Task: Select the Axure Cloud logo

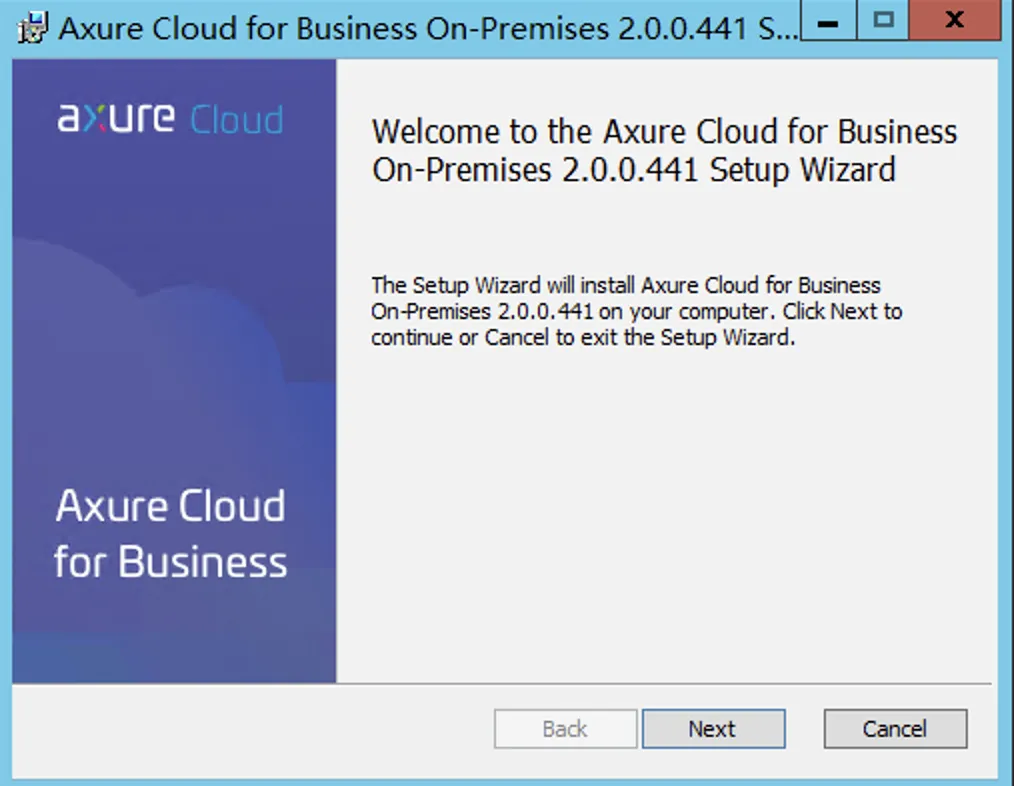Action: click(168, 117)
